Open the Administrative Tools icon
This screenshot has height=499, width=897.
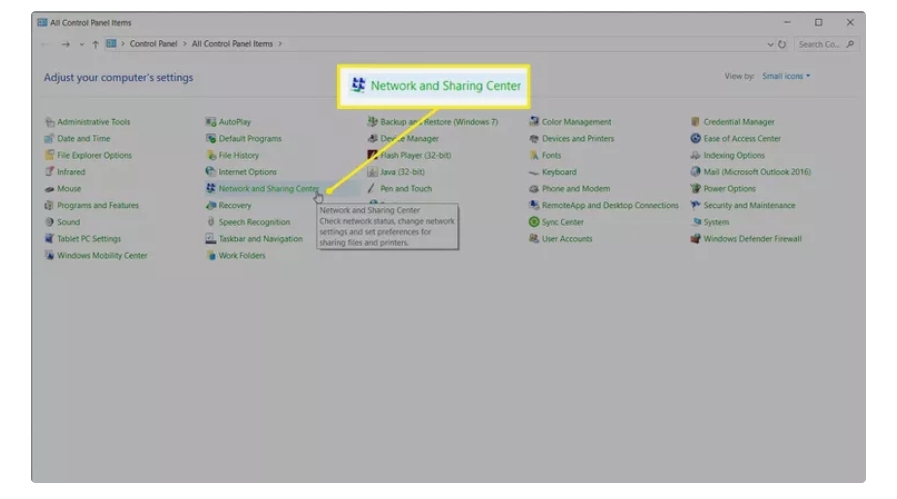click(x=50, y=122)
